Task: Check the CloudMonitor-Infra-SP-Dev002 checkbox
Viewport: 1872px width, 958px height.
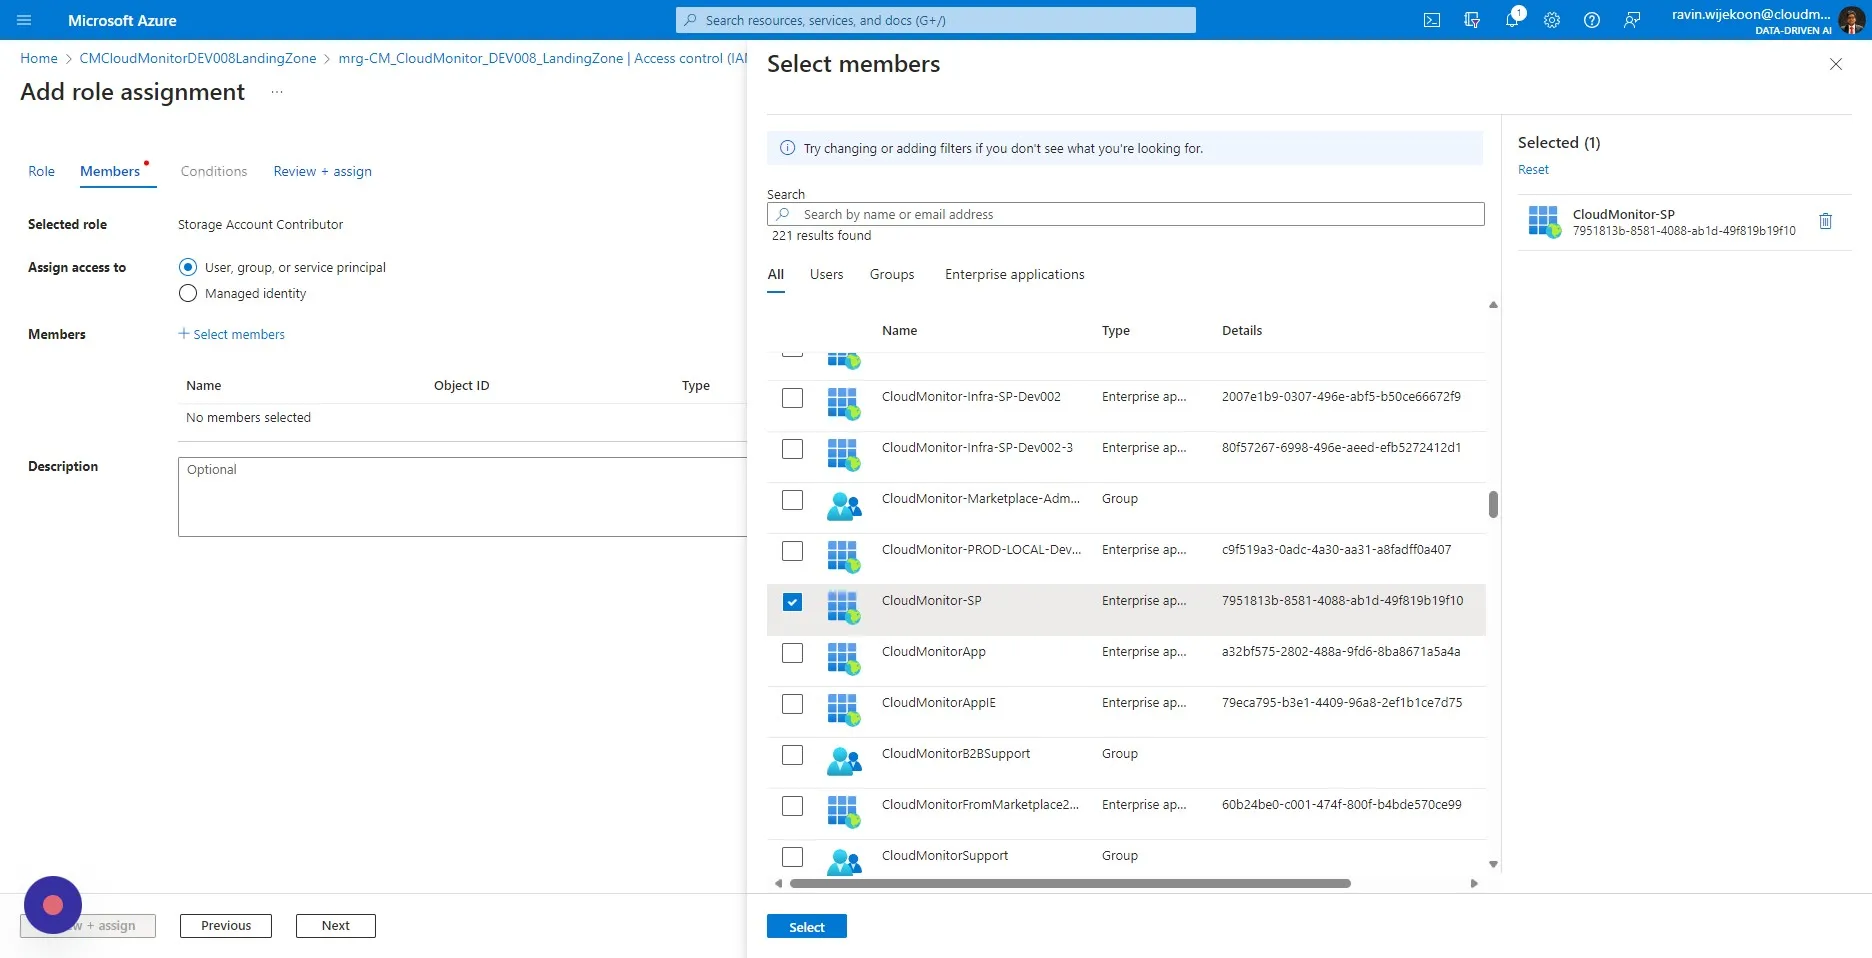Action: (792, 398)
